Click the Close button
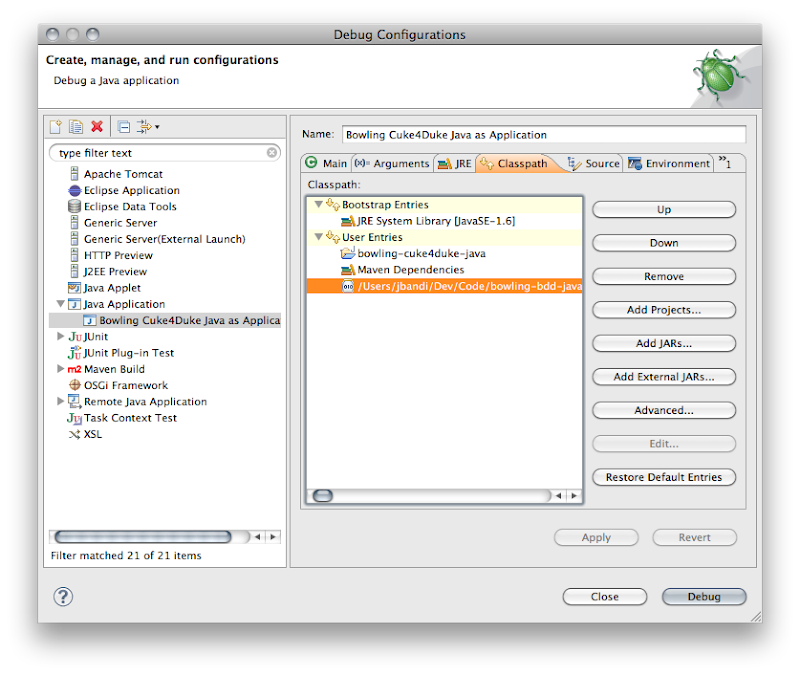Viewport: 800px width, 675px height. [605, 596]
